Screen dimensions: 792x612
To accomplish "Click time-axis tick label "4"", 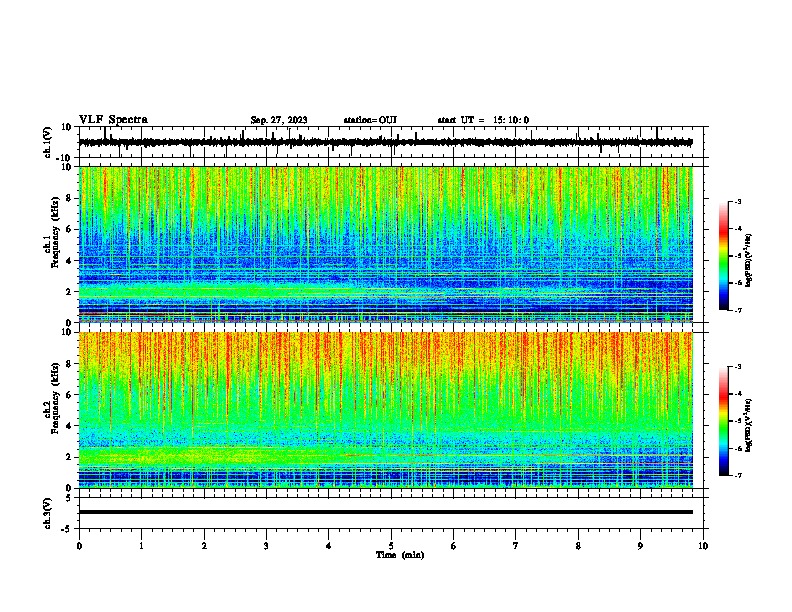I will pos(329,546).
